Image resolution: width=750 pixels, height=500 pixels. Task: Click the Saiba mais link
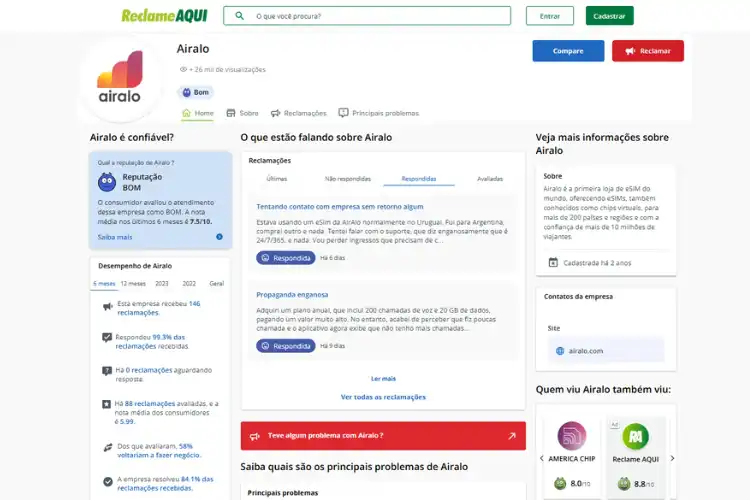[x=115, y=237]
